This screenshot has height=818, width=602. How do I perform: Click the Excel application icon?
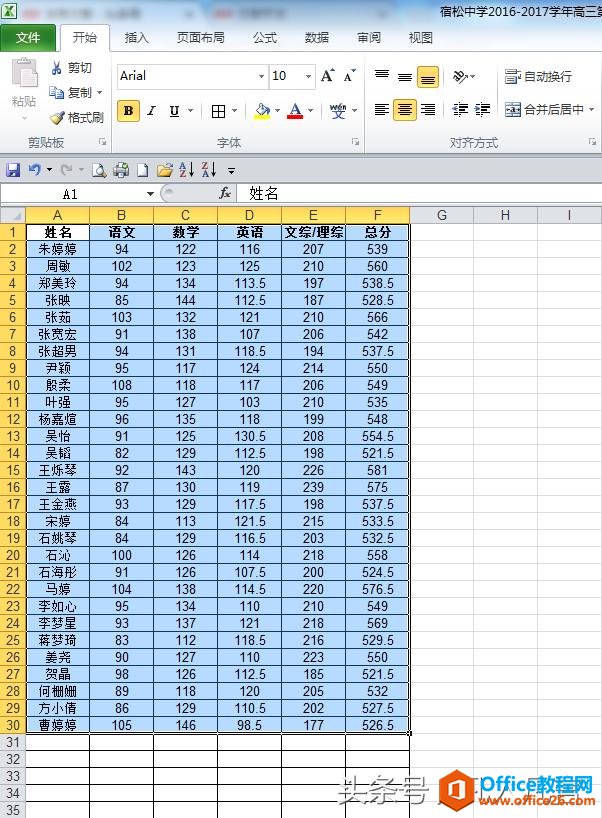pyautogui.click(x=8, y=10)
